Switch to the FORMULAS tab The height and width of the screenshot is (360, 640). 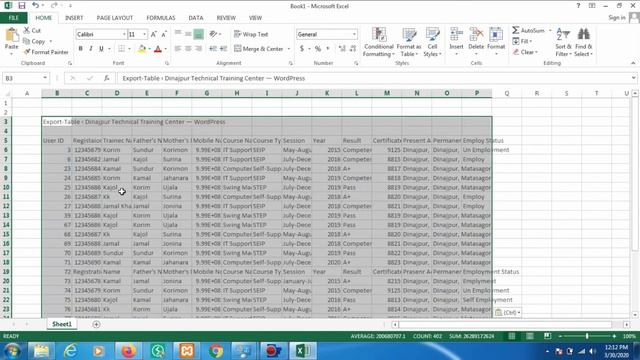pos(161,18)
